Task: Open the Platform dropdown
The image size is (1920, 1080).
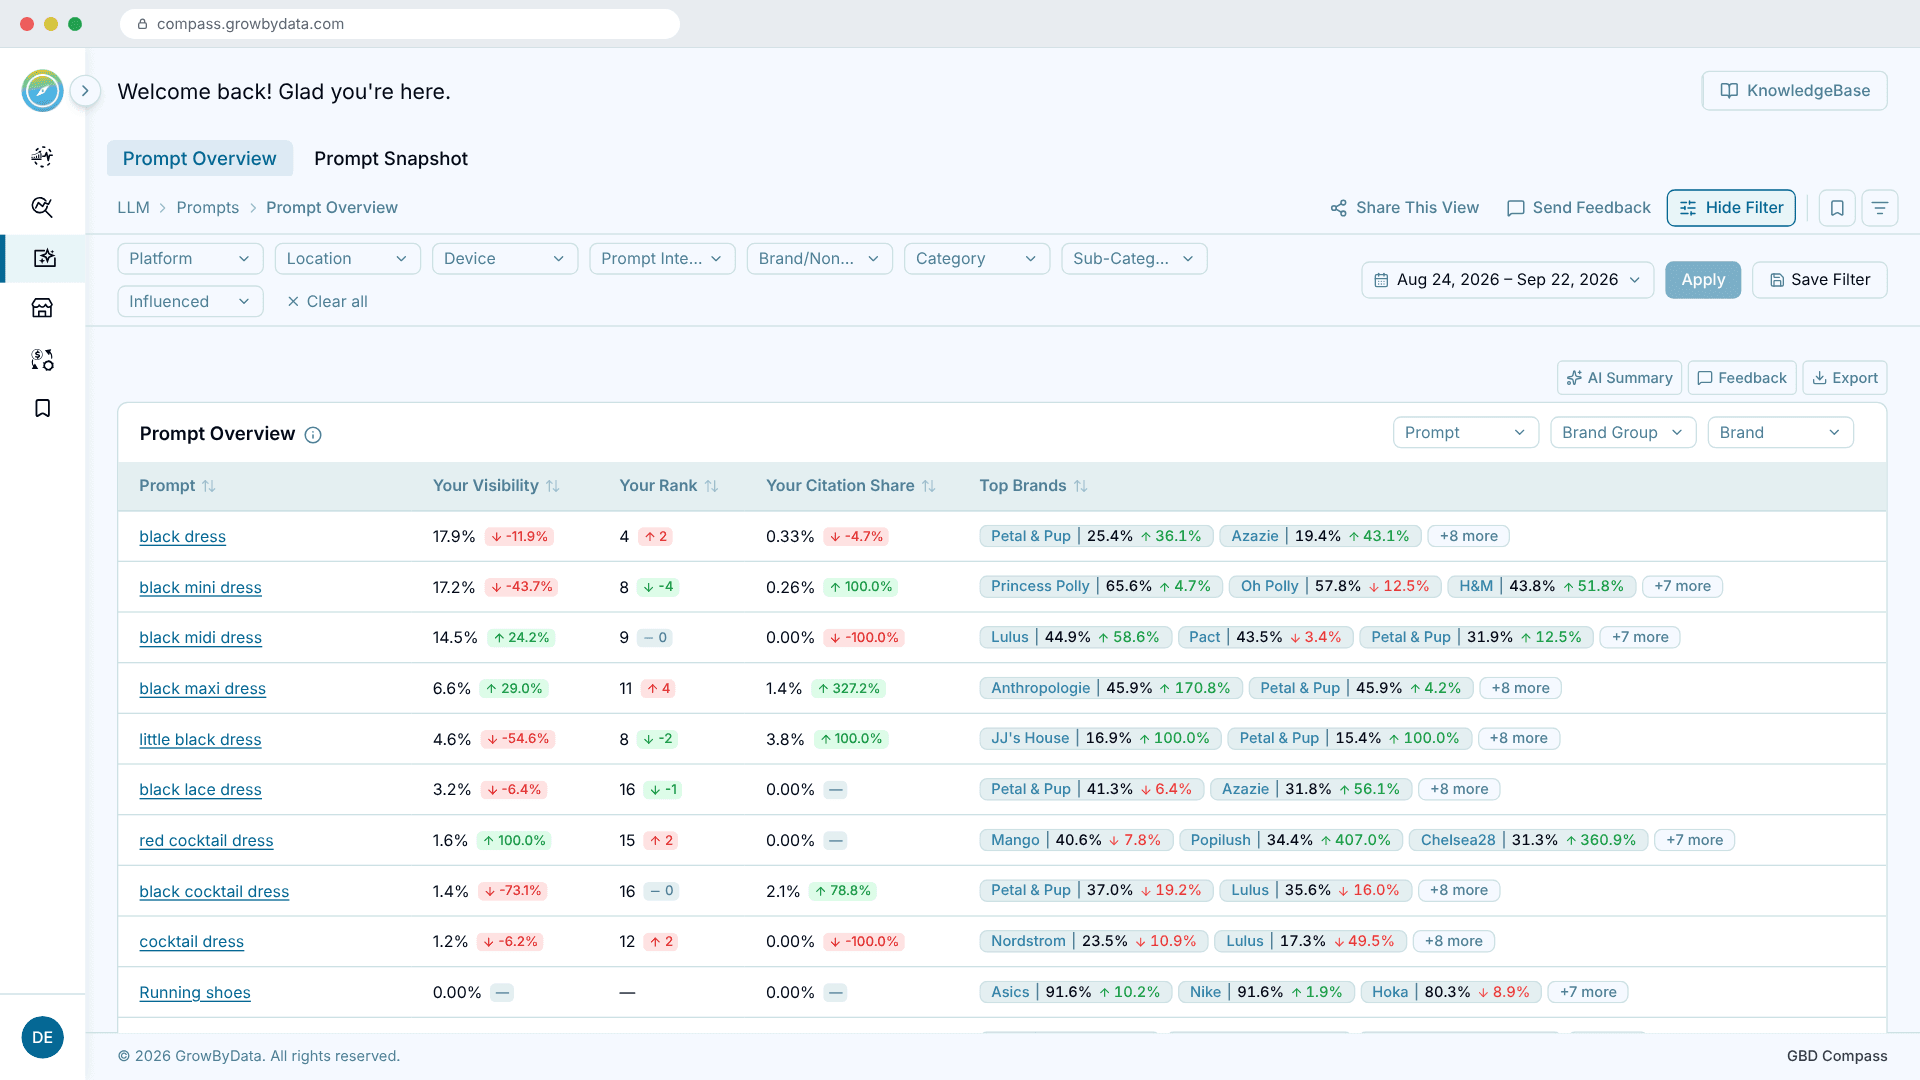Action: pyautogui.click(x=190, y=258)
